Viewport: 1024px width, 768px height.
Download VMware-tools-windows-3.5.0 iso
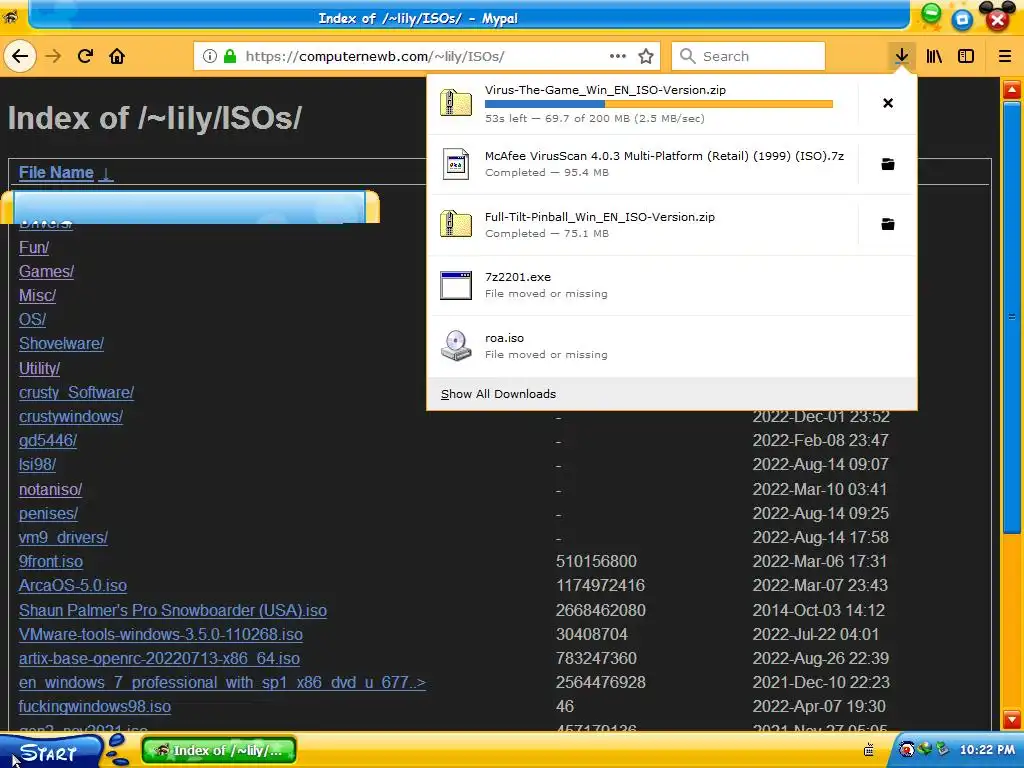point(161,634)
